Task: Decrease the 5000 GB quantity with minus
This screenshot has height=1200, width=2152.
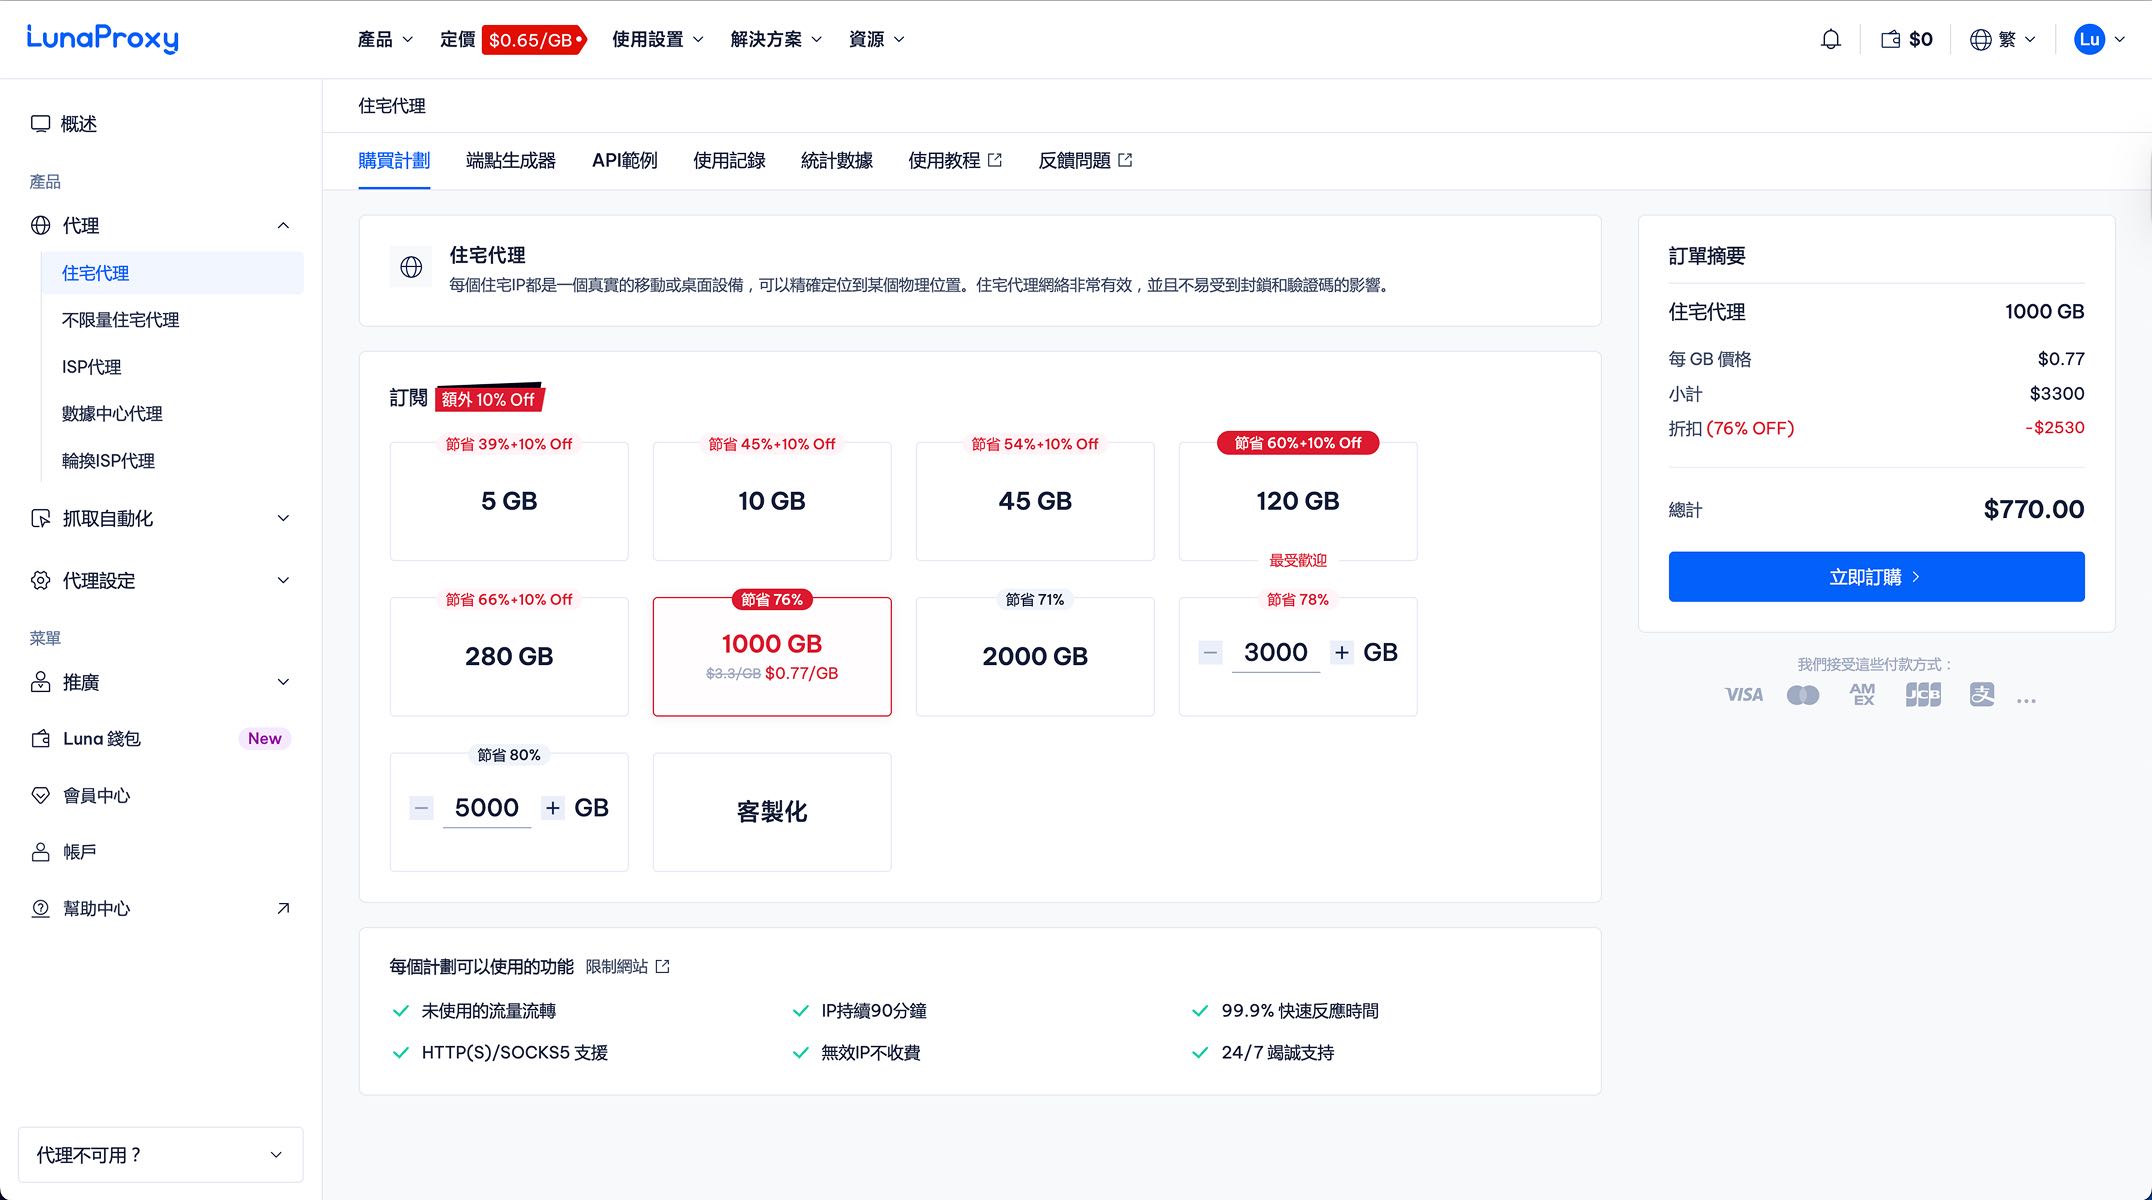Action: [x=421, y=808]
